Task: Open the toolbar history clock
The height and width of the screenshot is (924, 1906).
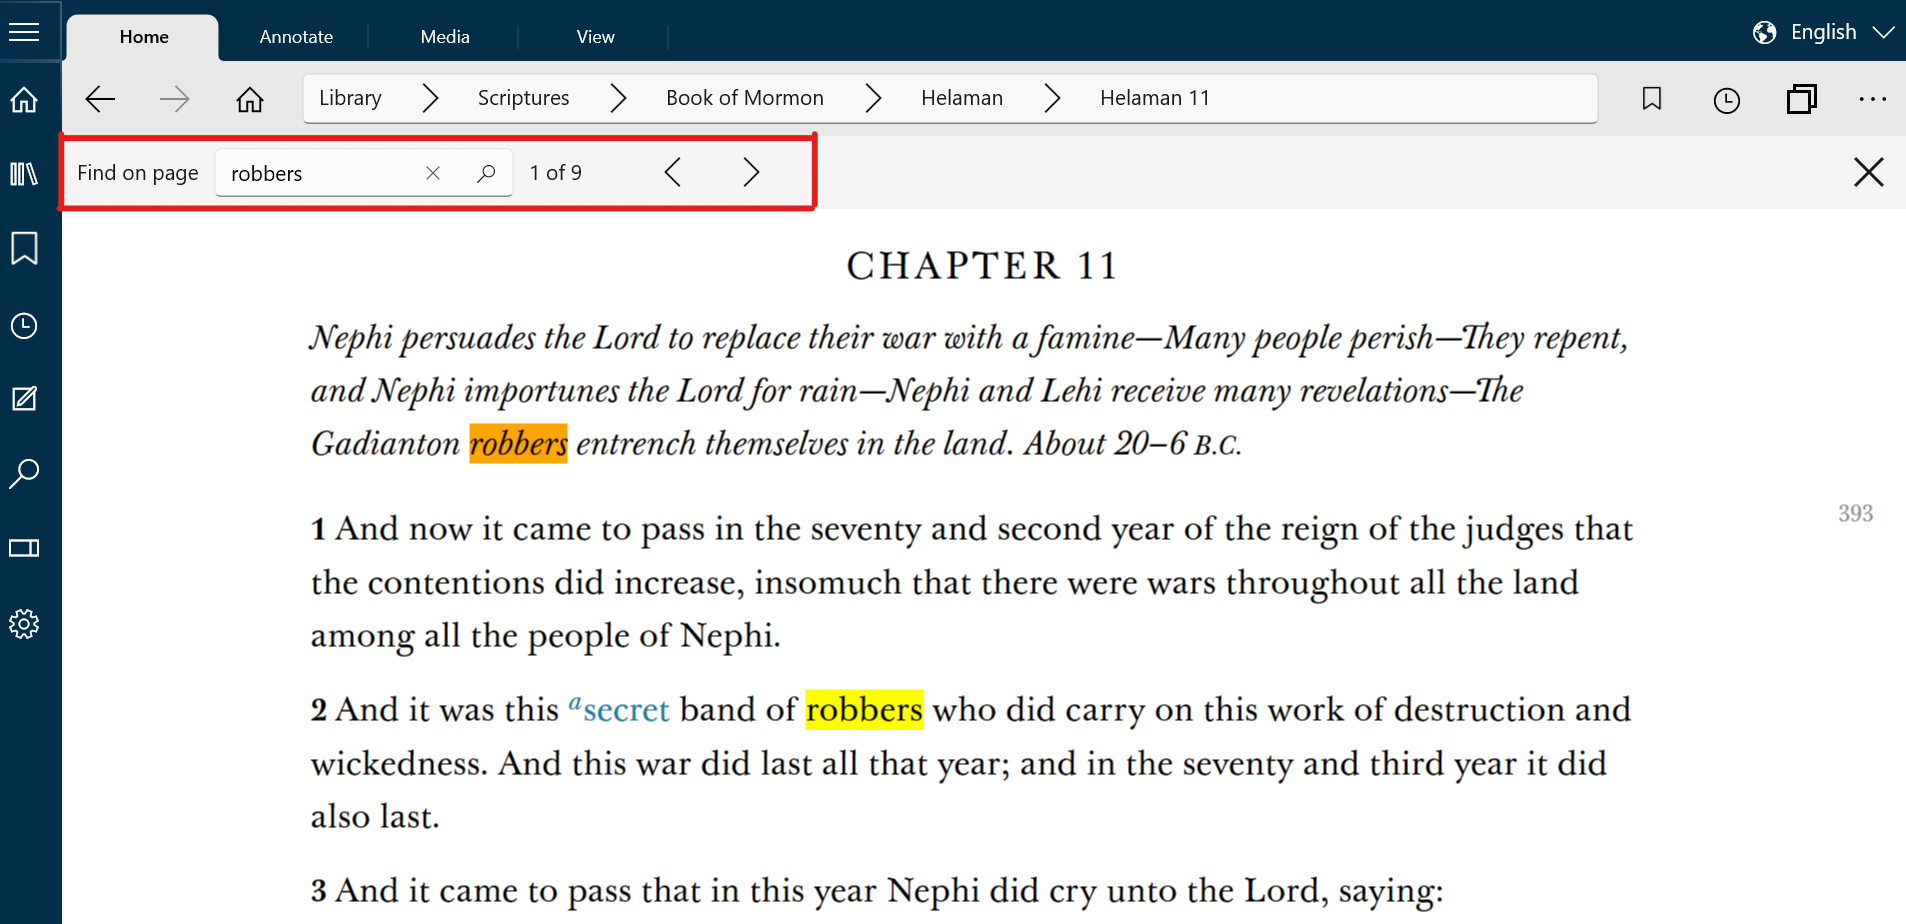Action: [x=1727, y=100]
